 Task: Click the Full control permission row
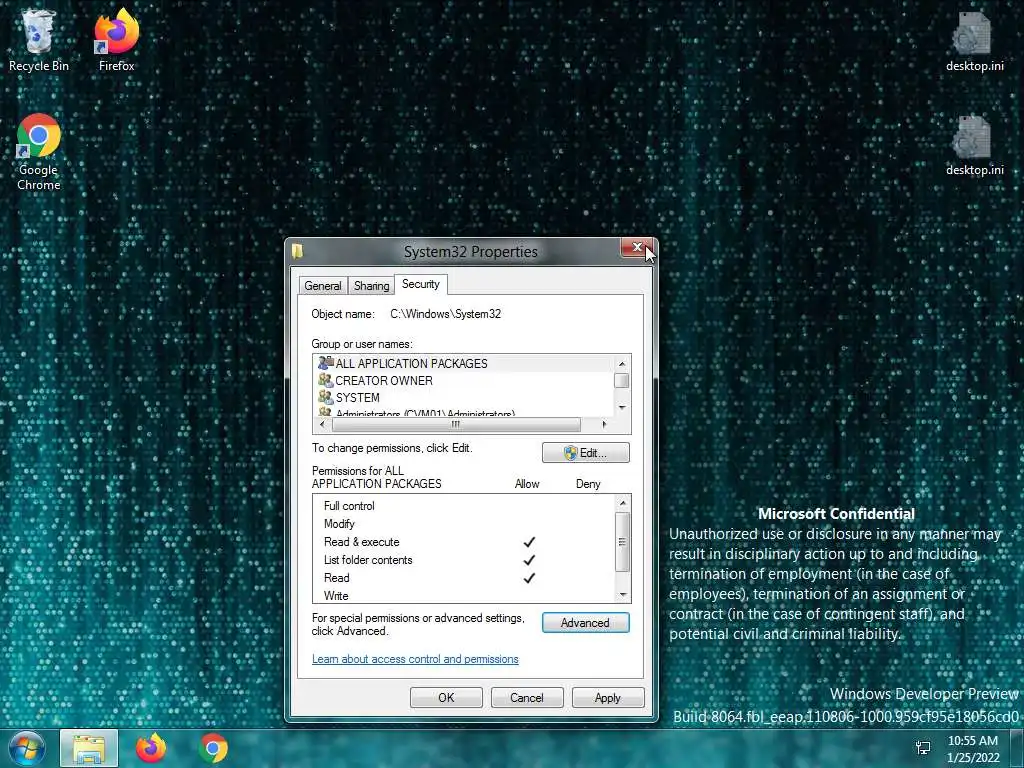(x=464, y=505)
